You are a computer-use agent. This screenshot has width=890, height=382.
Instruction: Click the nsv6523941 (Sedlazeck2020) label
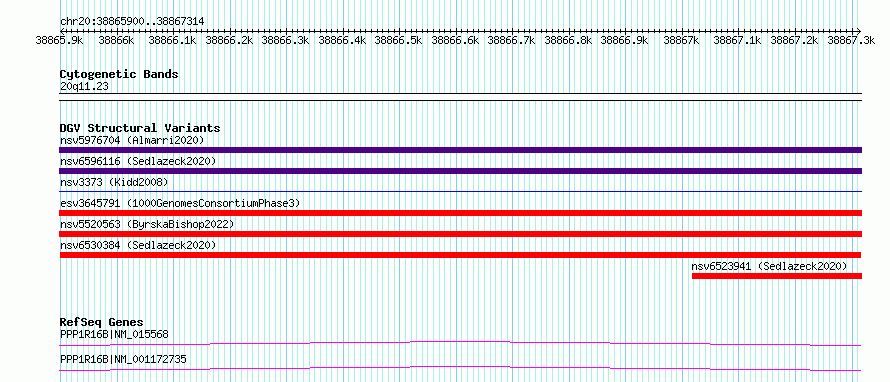[769, 266]
